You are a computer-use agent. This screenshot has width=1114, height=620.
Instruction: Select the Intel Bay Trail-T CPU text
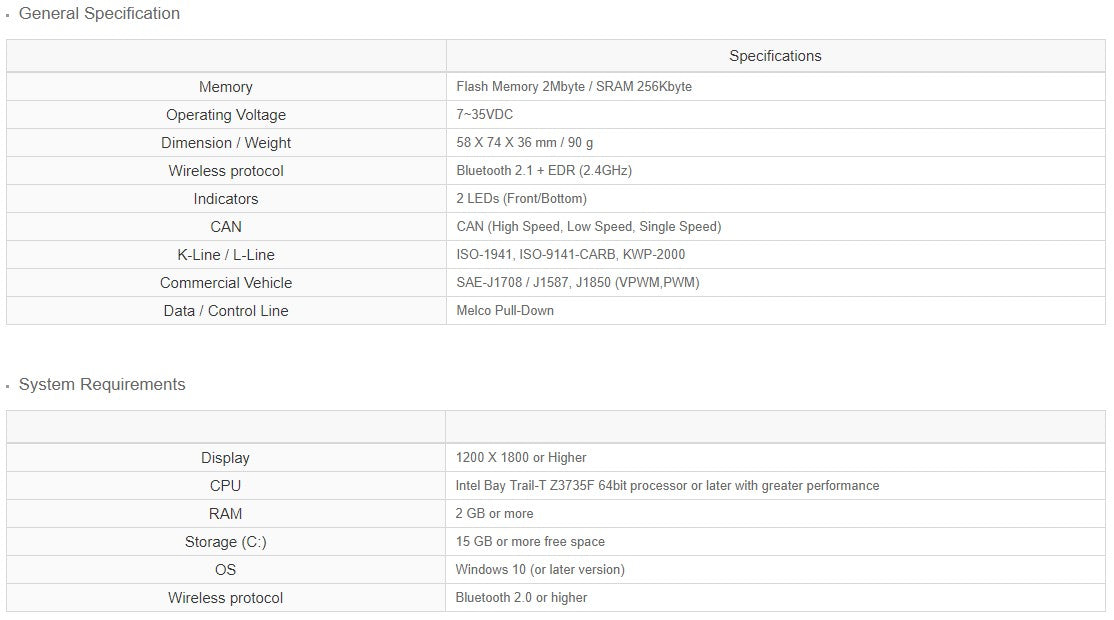coord(667,486)
